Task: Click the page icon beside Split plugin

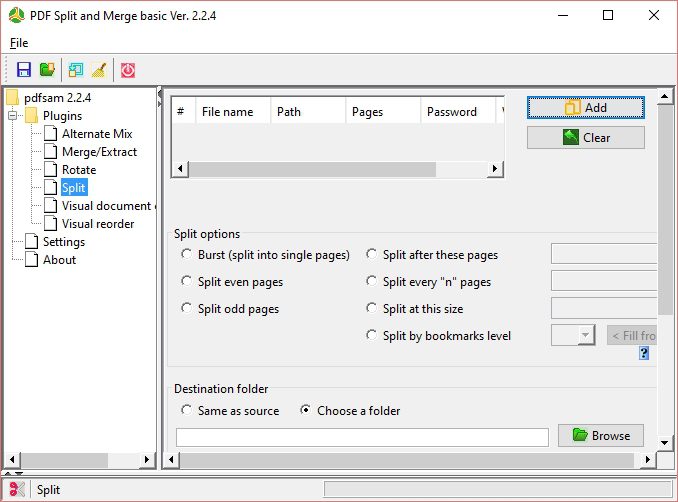Action: [x=50, y=187]
